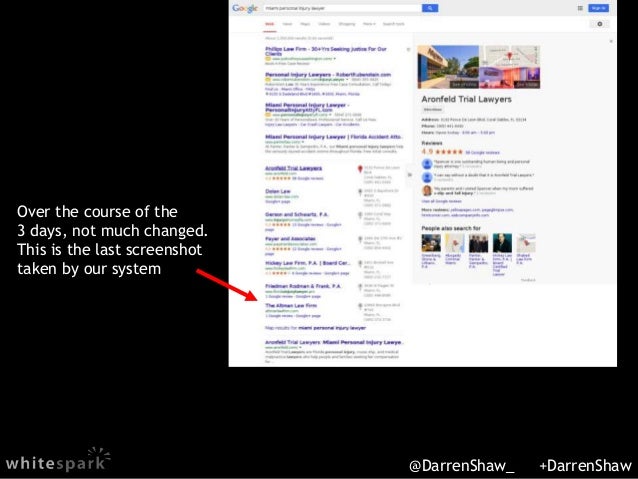Expand the arrow by the organic Aronfeld result URL
Screen dimensions: 638x479
300,348
